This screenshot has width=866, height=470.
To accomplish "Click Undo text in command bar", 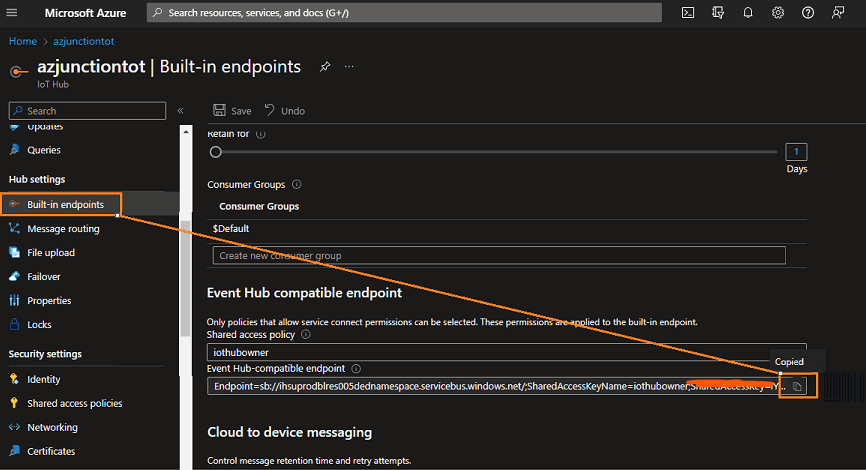I will coord(293,111).
